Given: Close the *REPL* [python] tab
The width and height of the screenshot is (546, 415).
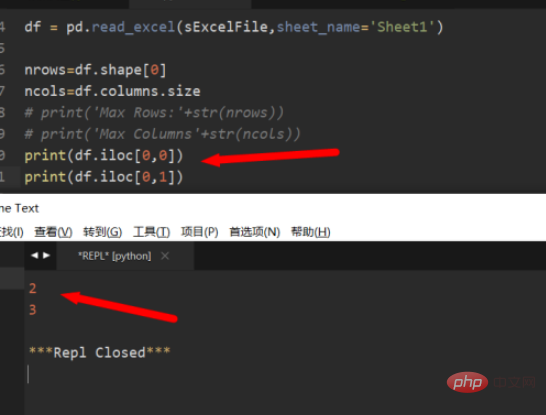Looking at the screenshot, I should [165, 256].
